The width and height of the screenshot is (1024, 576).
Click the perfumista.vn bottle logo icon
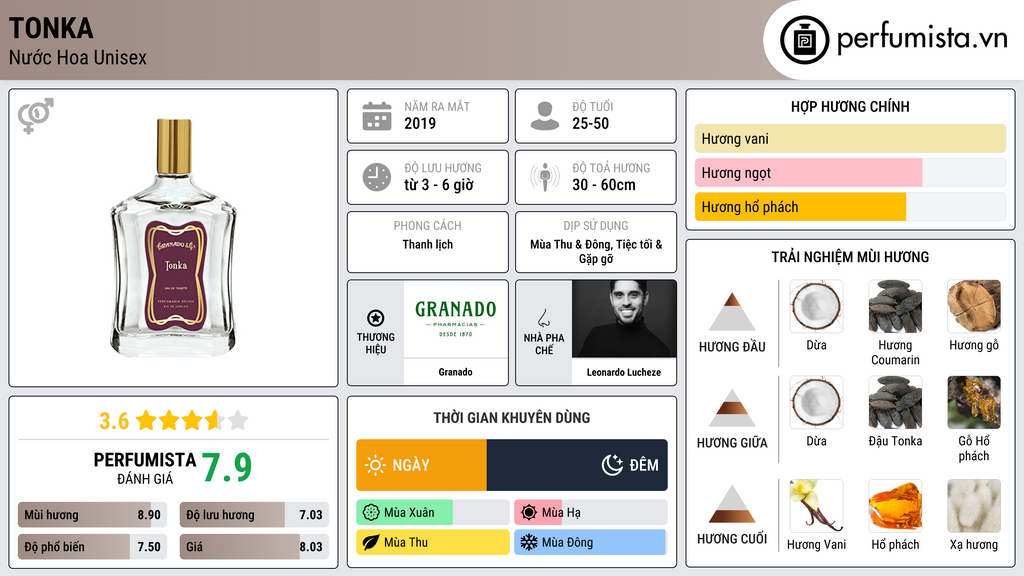pyautogui.click(x=804, y=40)
